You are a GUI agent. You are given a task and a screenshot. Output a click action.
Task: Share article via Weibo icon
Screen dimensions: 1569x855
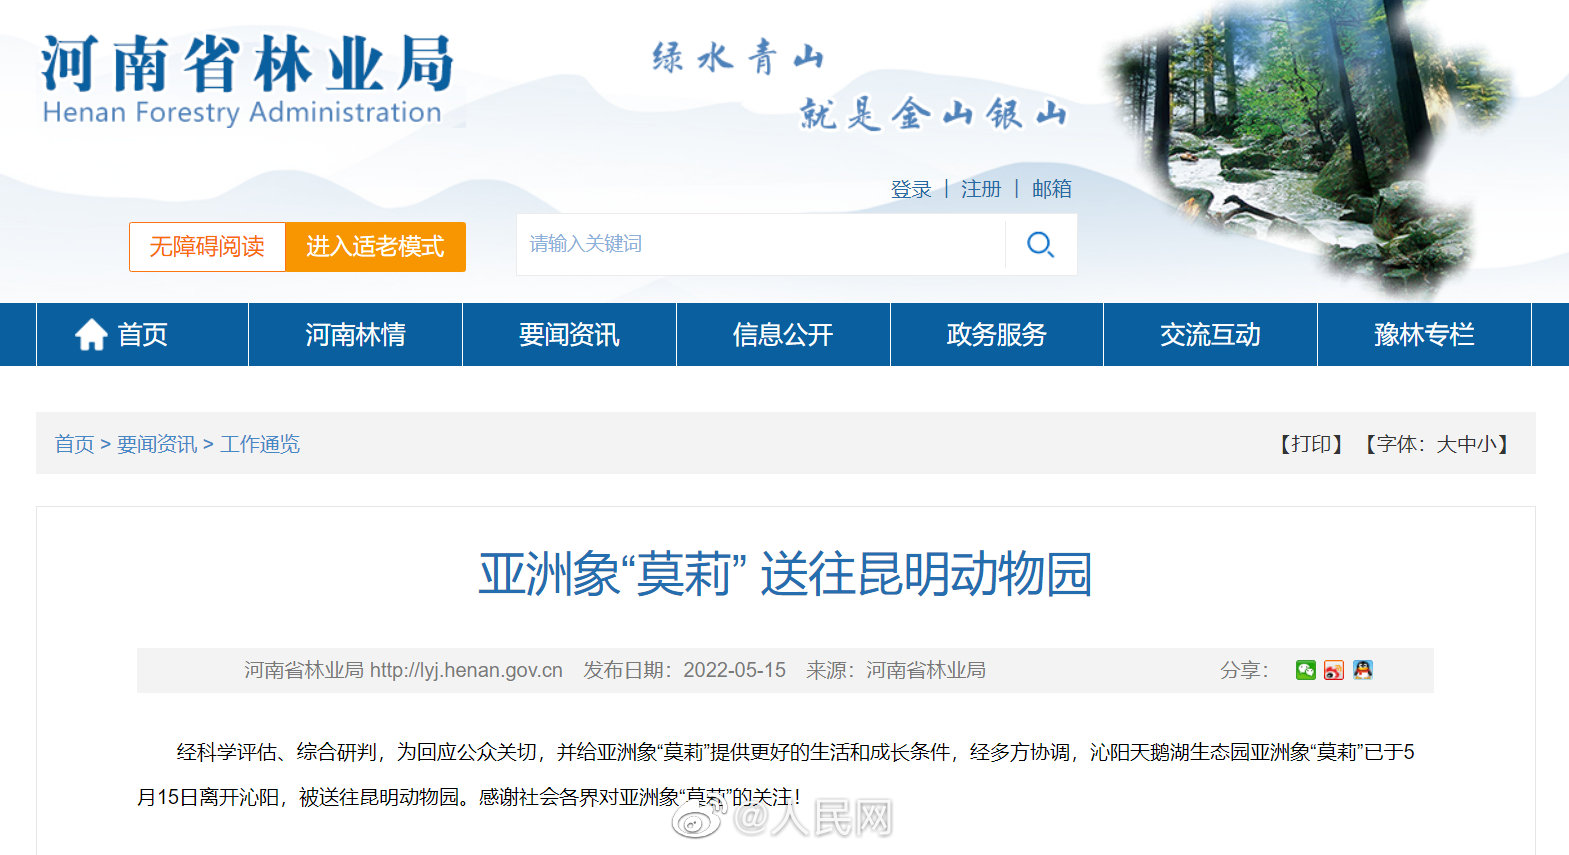(1334, 670)
